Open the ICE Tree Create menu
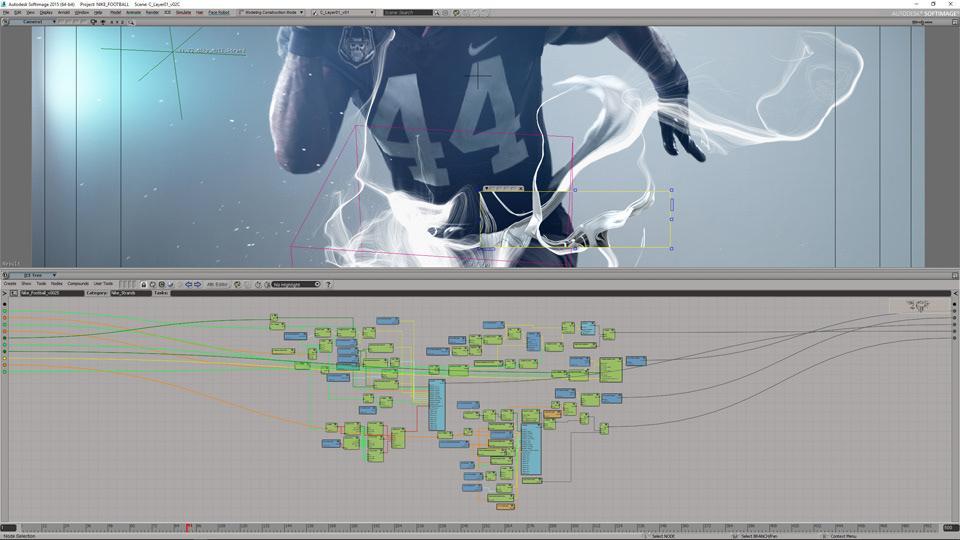The width and height of the screenshot is (960, 540). [10, 283]
